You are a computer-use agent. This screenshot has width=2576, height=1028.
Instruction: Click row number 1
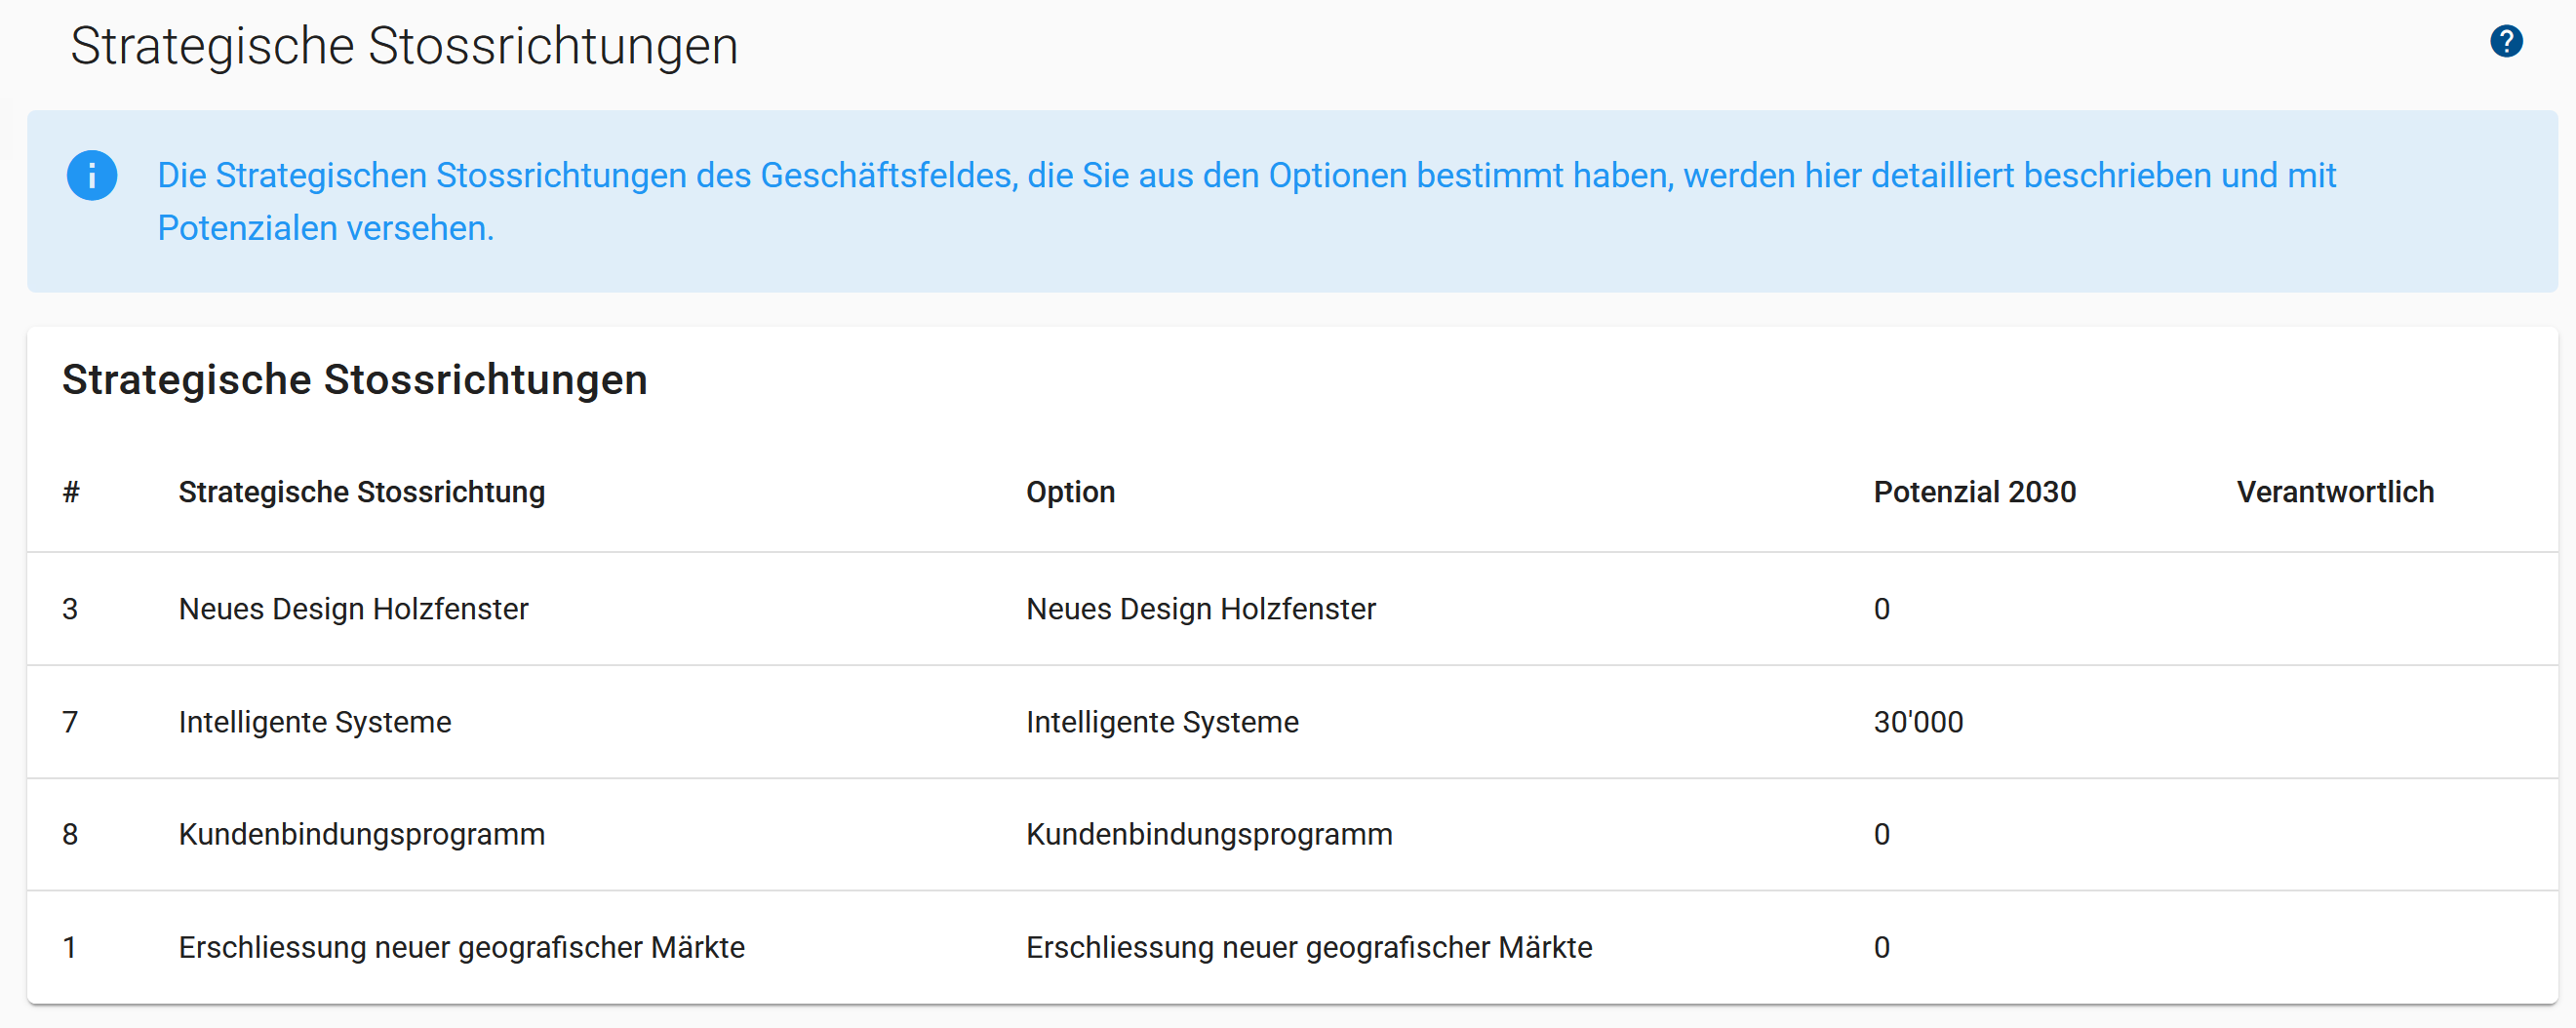click(x=70, y=947)
